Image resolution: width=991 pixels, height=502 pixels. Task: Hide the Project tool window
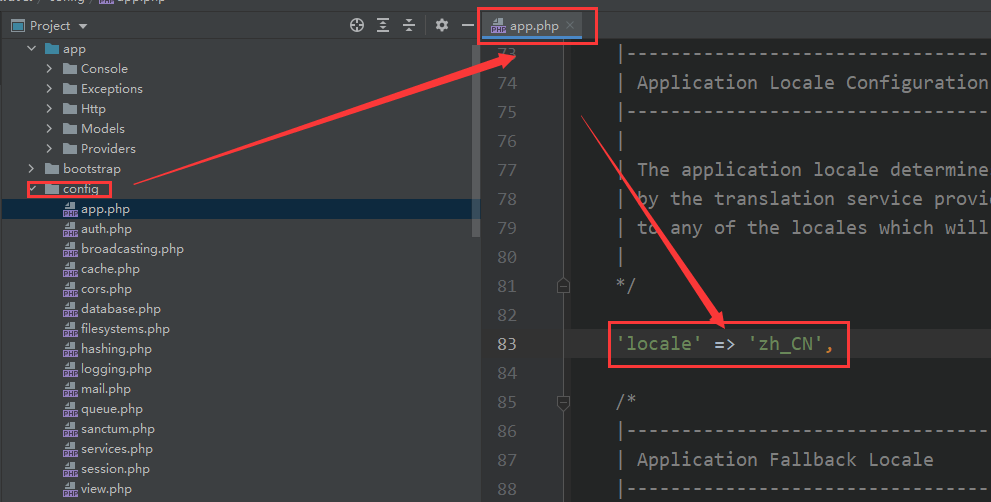coord(468,25)
